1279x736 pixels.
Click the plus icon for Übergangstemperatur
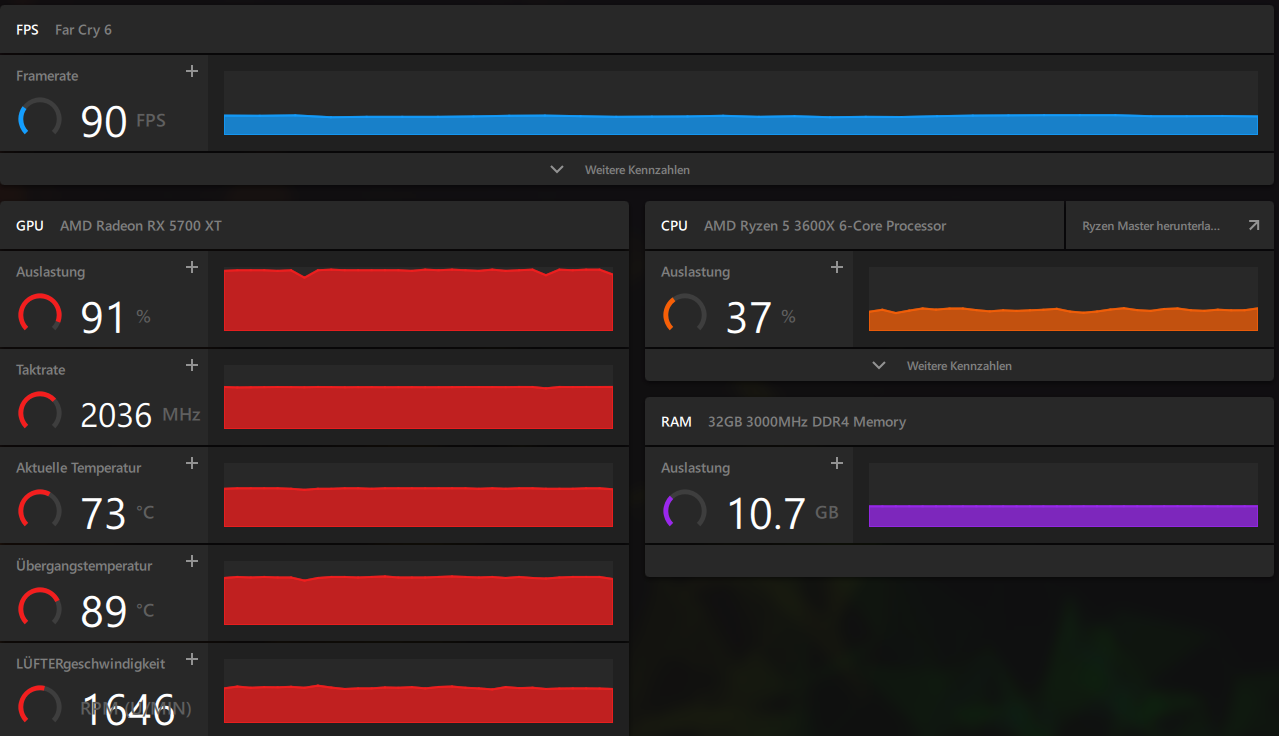click(x=193, y=561)
